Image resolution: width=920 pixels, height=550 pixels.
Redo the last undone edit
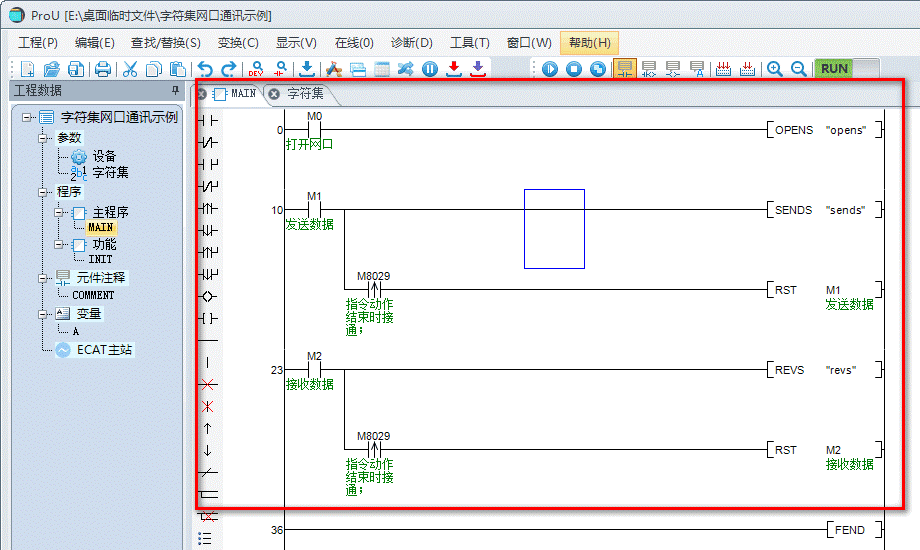(x=229, y=69)
